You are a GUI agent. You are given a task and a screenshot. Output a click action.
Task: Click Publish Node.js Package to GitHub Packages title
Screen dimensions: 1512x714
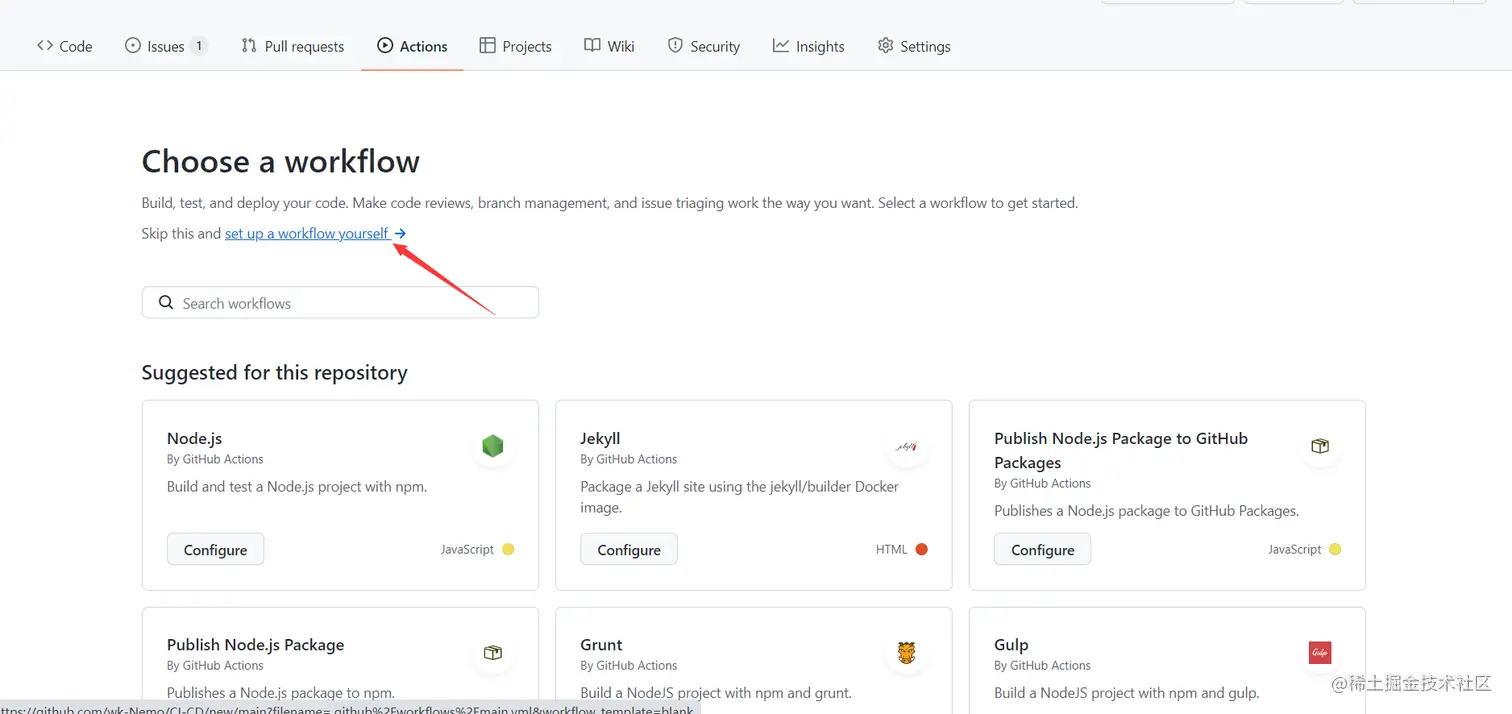1121,450
